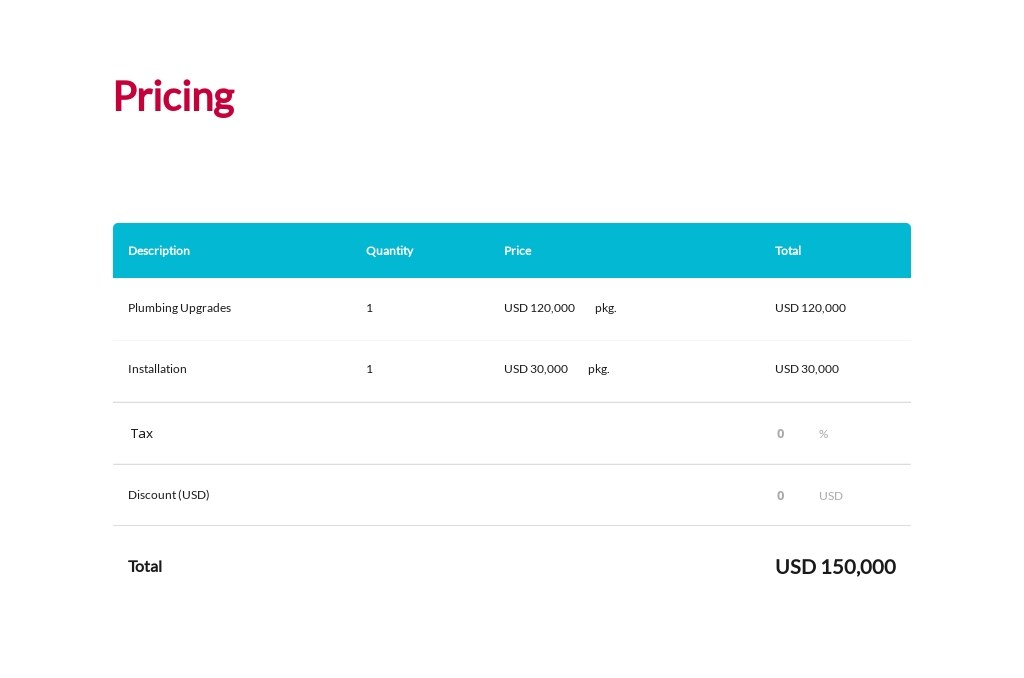Click the Quantity column header
Screen dimensions: 1024x678
click(389, 251)
